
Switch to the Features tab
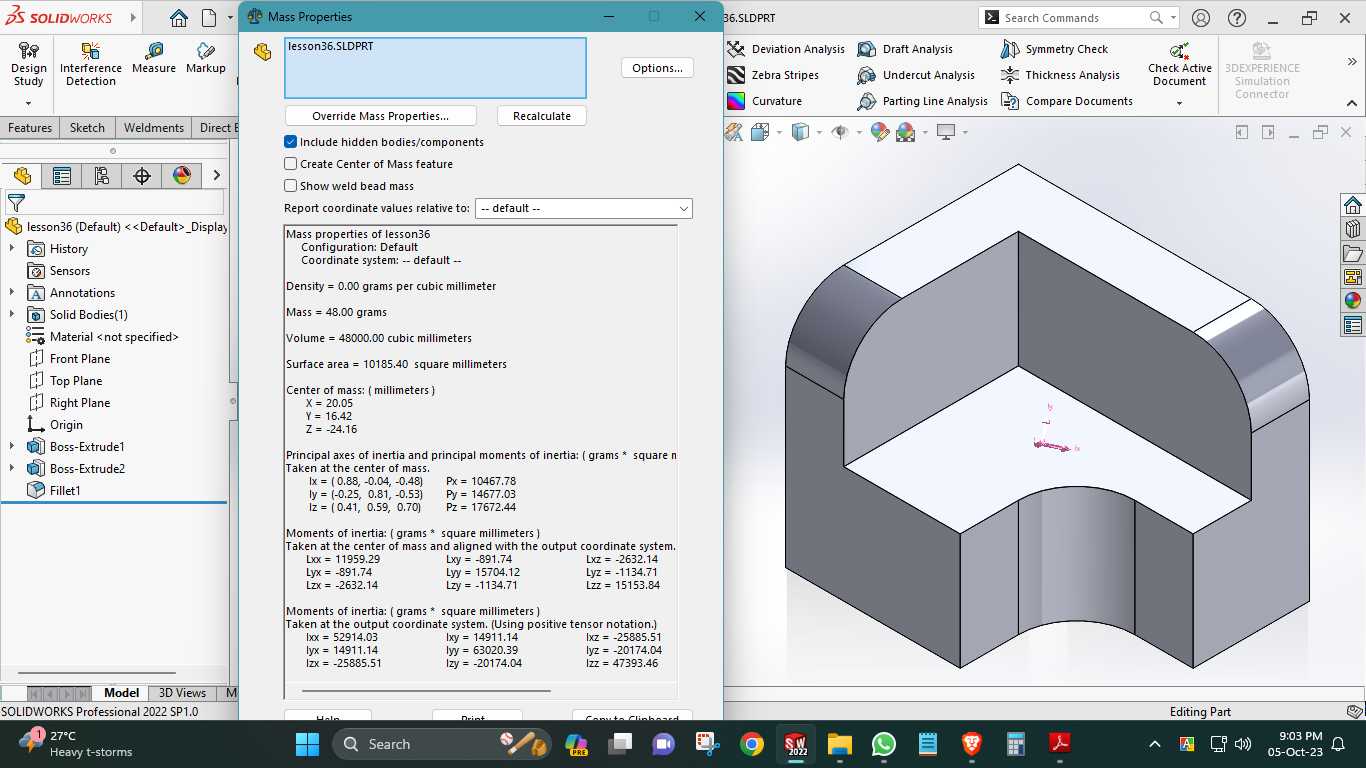pos(30,128)
